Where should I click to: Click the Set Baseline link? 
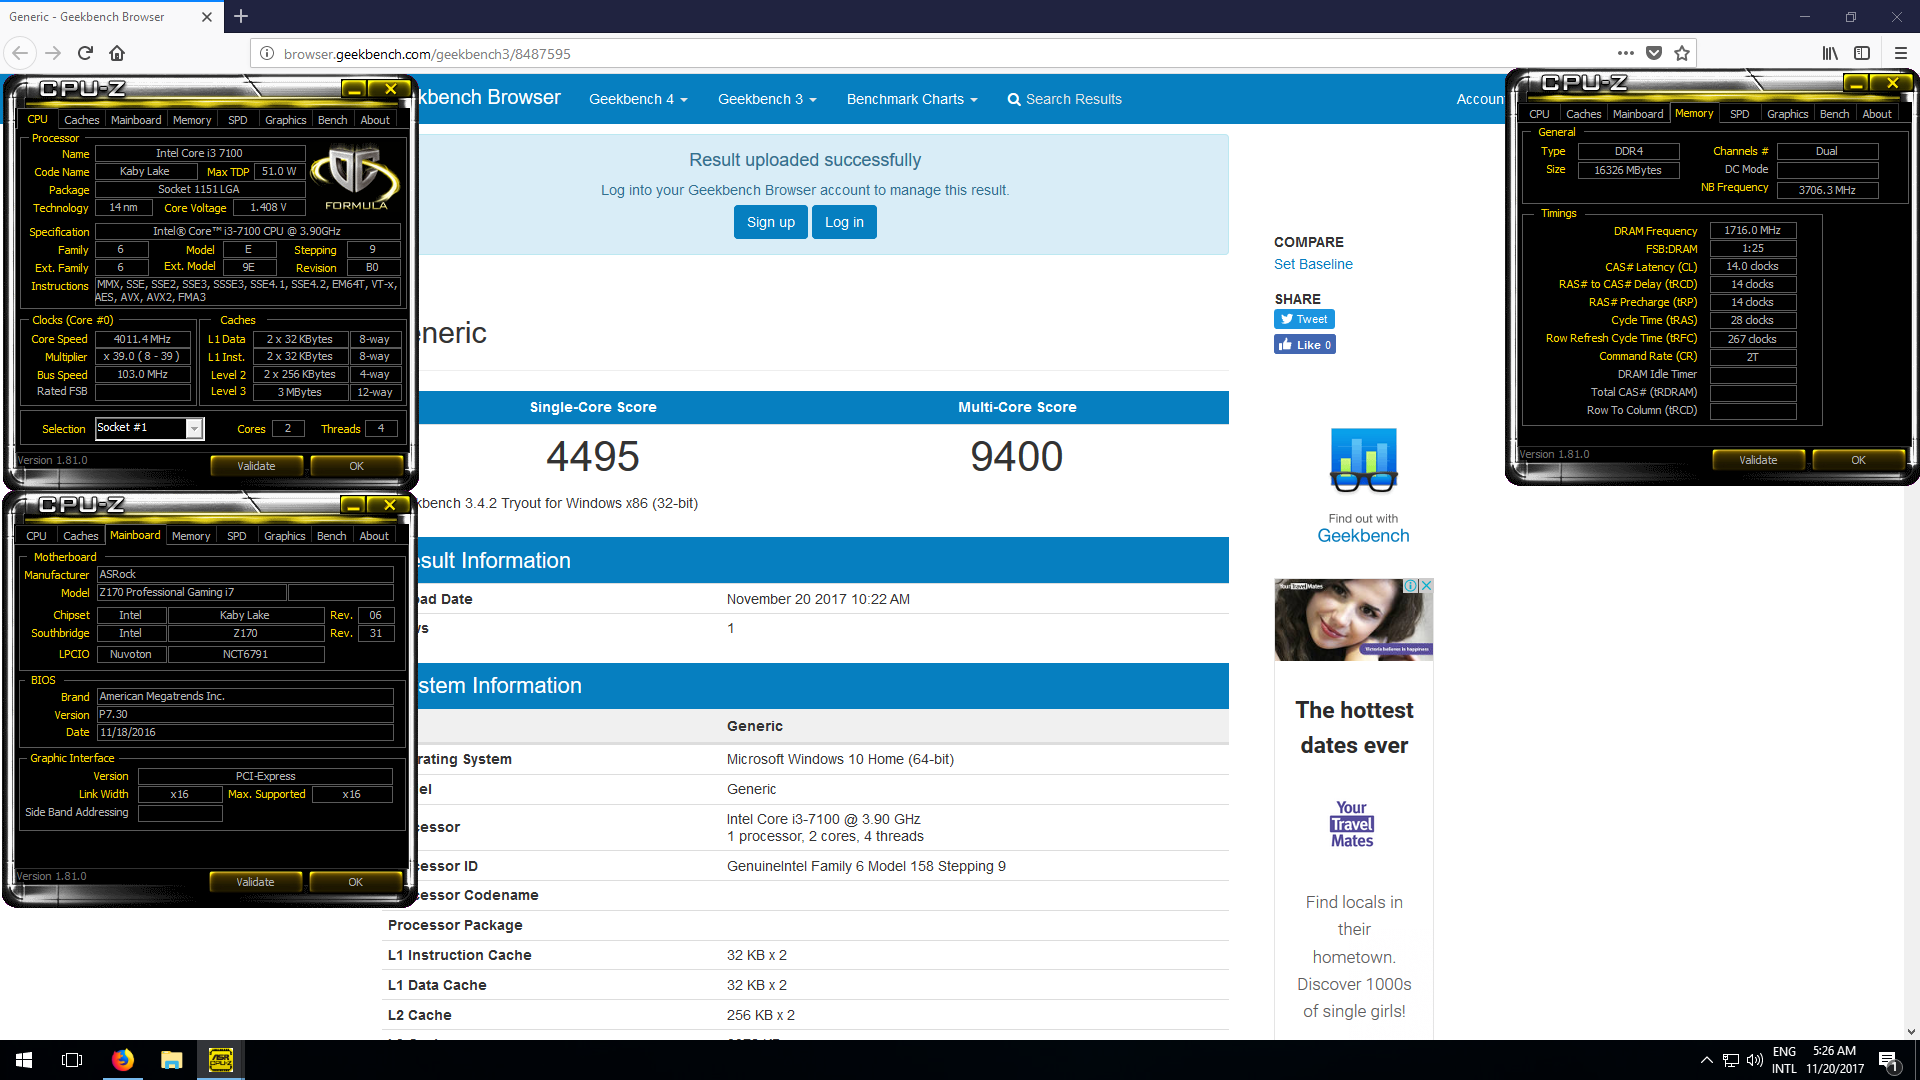point(1313,264)
